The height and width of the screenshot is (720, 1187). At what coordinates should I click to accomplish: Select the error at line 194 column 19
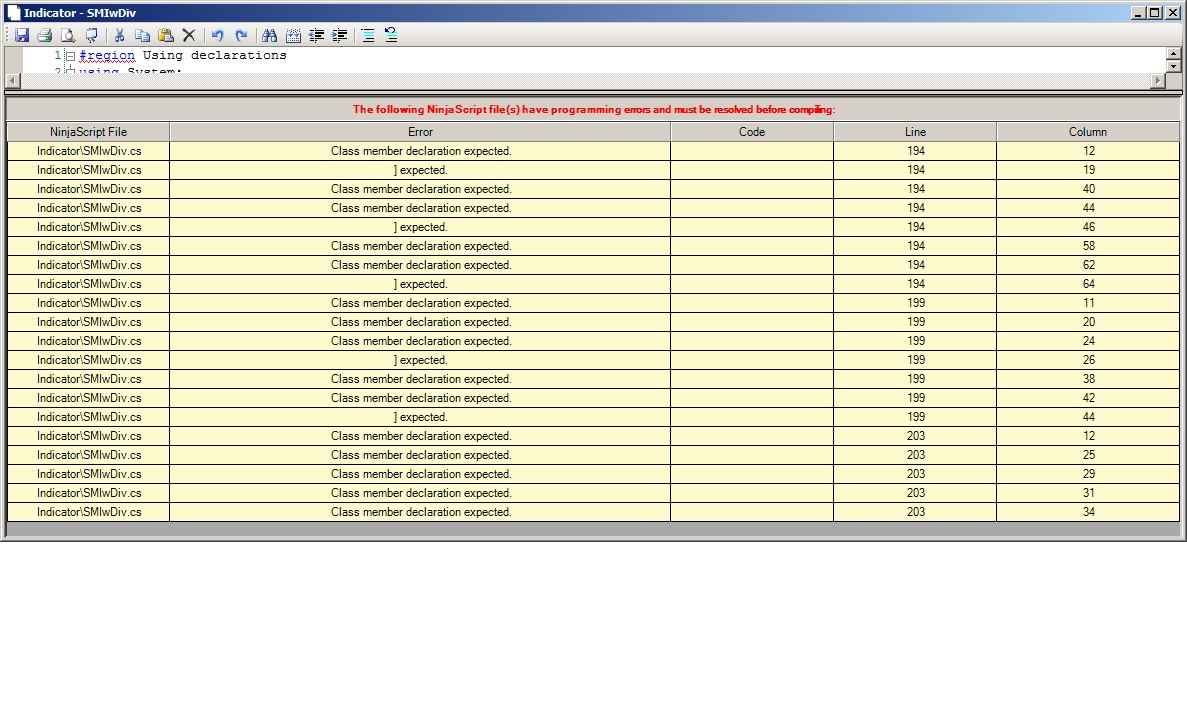(594, 170)
